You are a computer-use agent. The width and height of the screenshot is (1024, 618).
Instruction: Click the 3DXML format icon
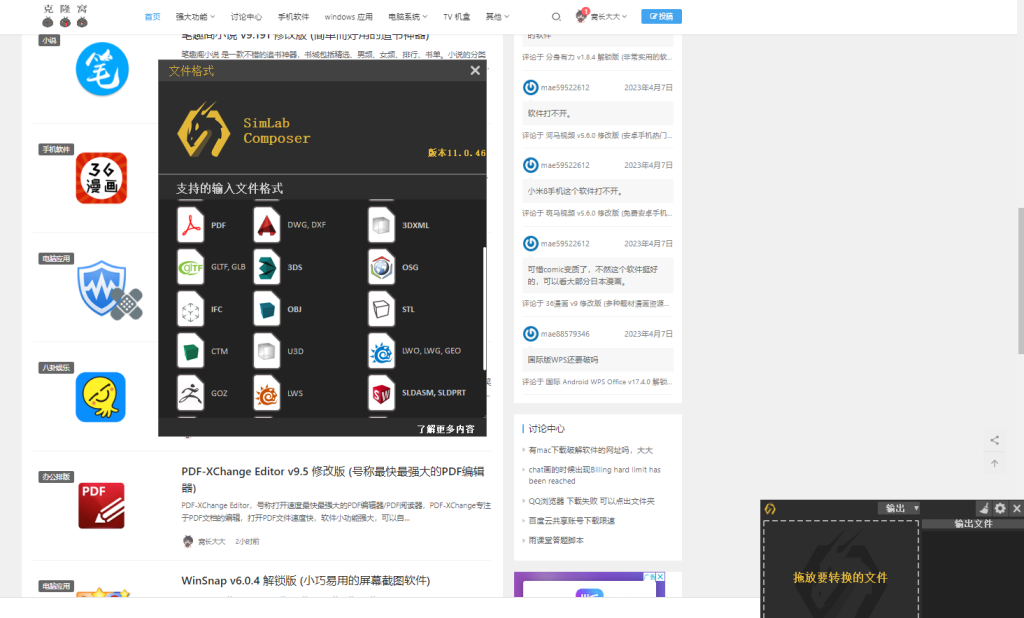(381, 225)
